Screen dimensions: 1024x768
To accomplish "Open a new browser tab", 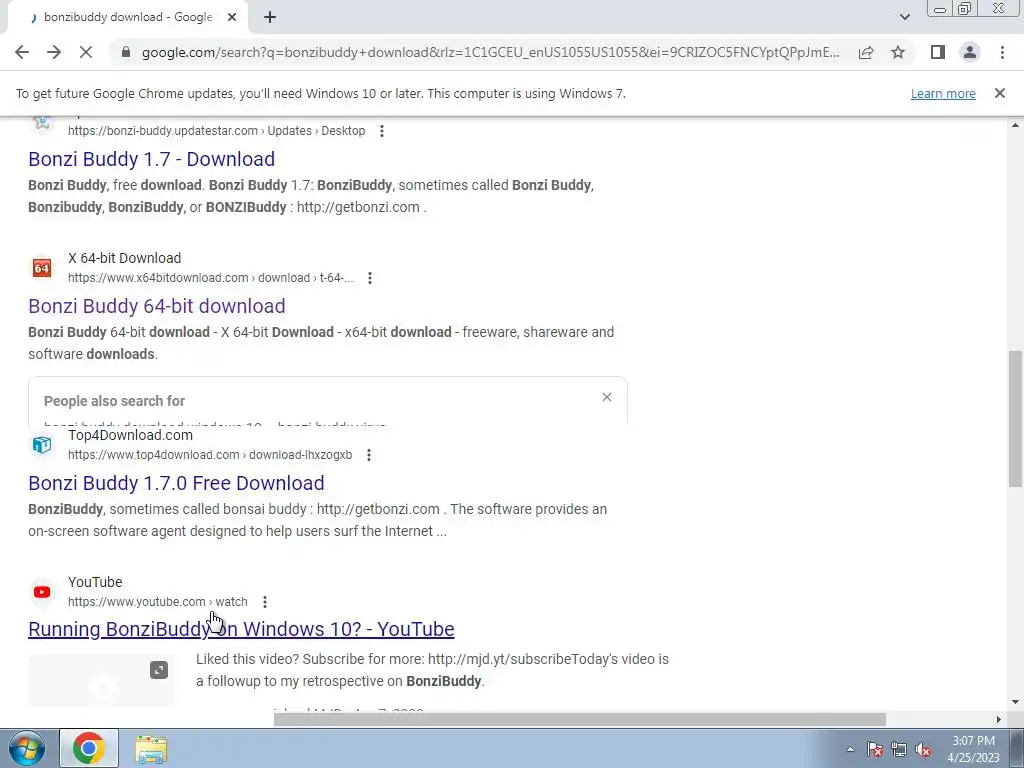I will [270, 18].
